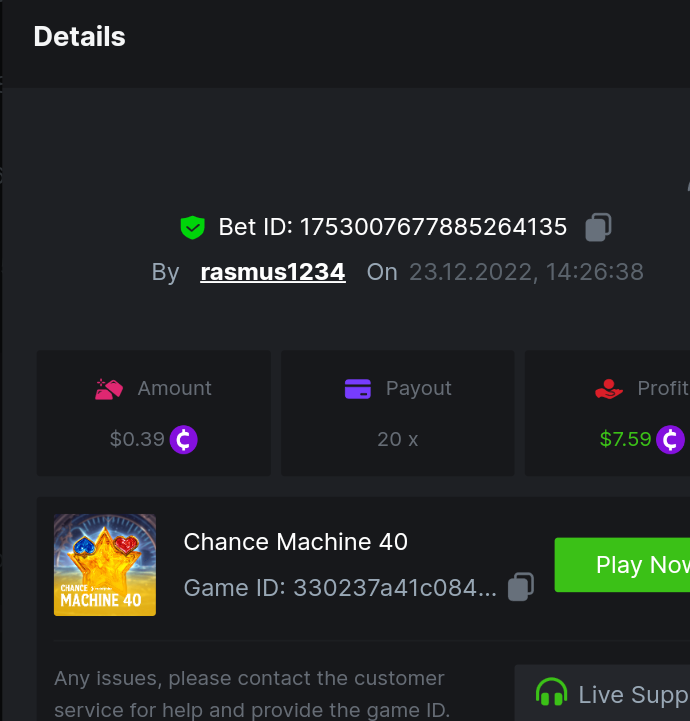Image resolution: width=690 pixels, height=721 pixels.
Task: Click the truncated Game ID text
Action: point(340,587)
